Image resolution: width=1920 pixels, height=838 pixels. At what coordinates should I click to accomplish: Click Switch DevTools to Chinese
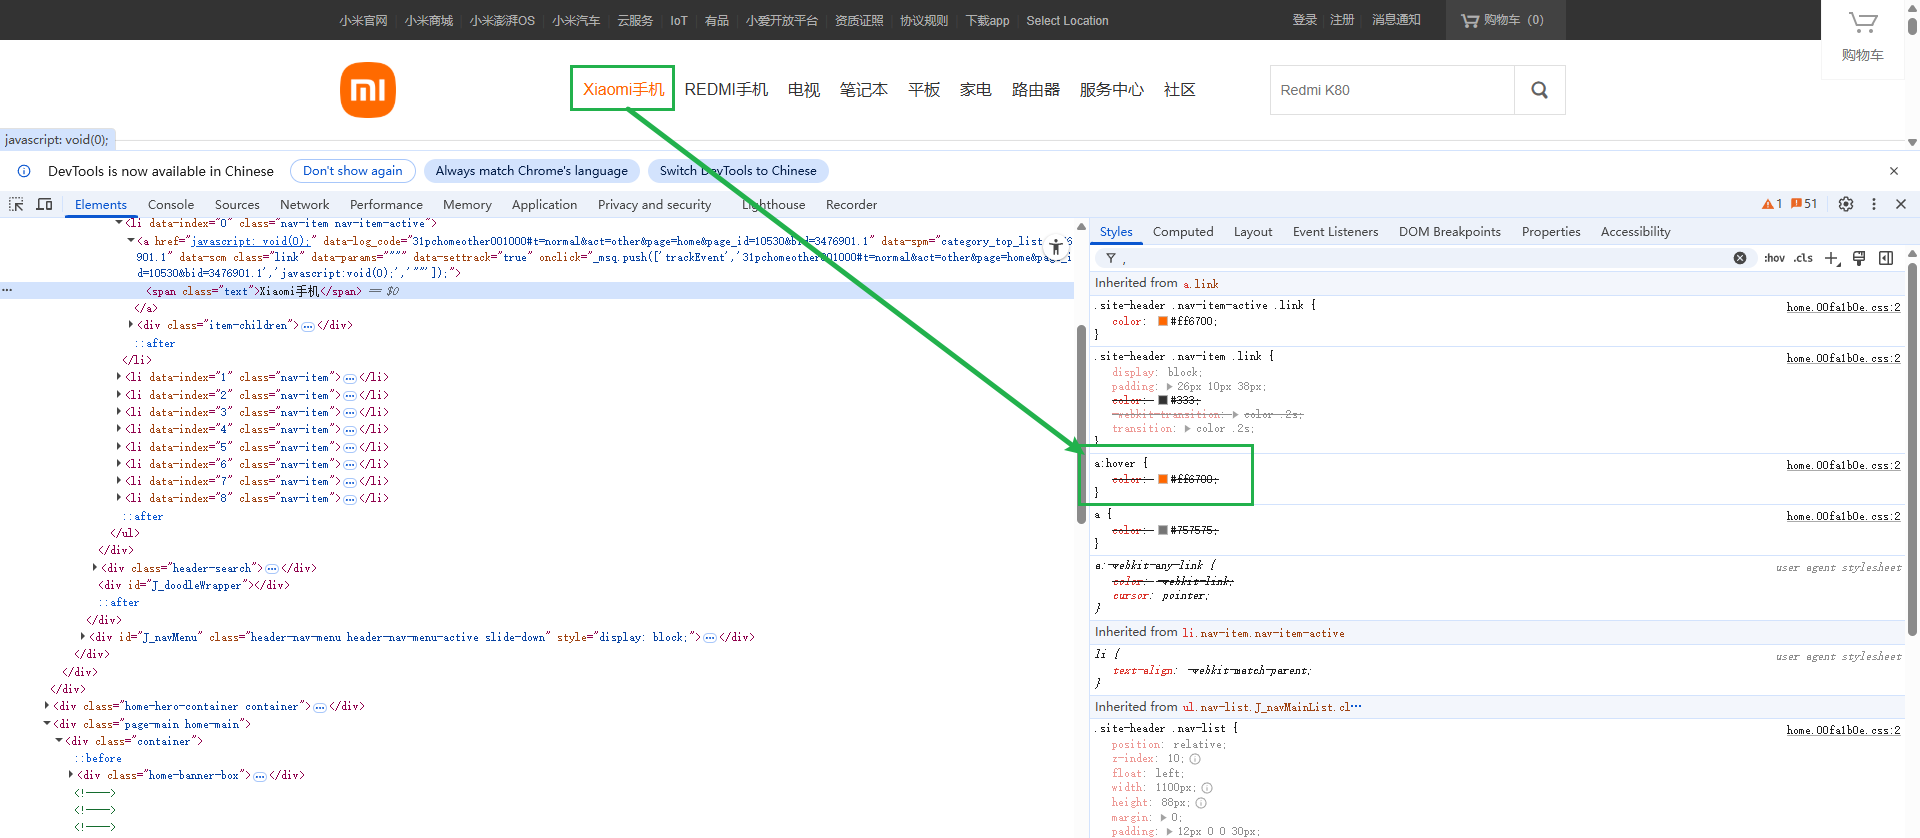click(x=738, y=171)
